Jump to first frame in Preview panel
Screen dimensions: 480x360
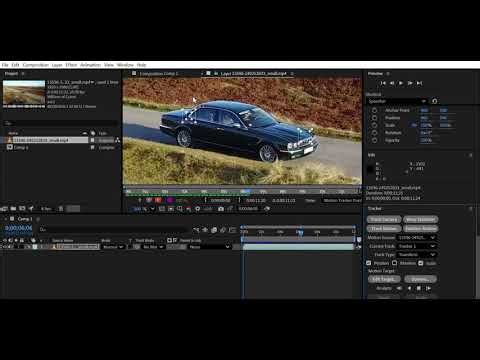pos(383,83)
